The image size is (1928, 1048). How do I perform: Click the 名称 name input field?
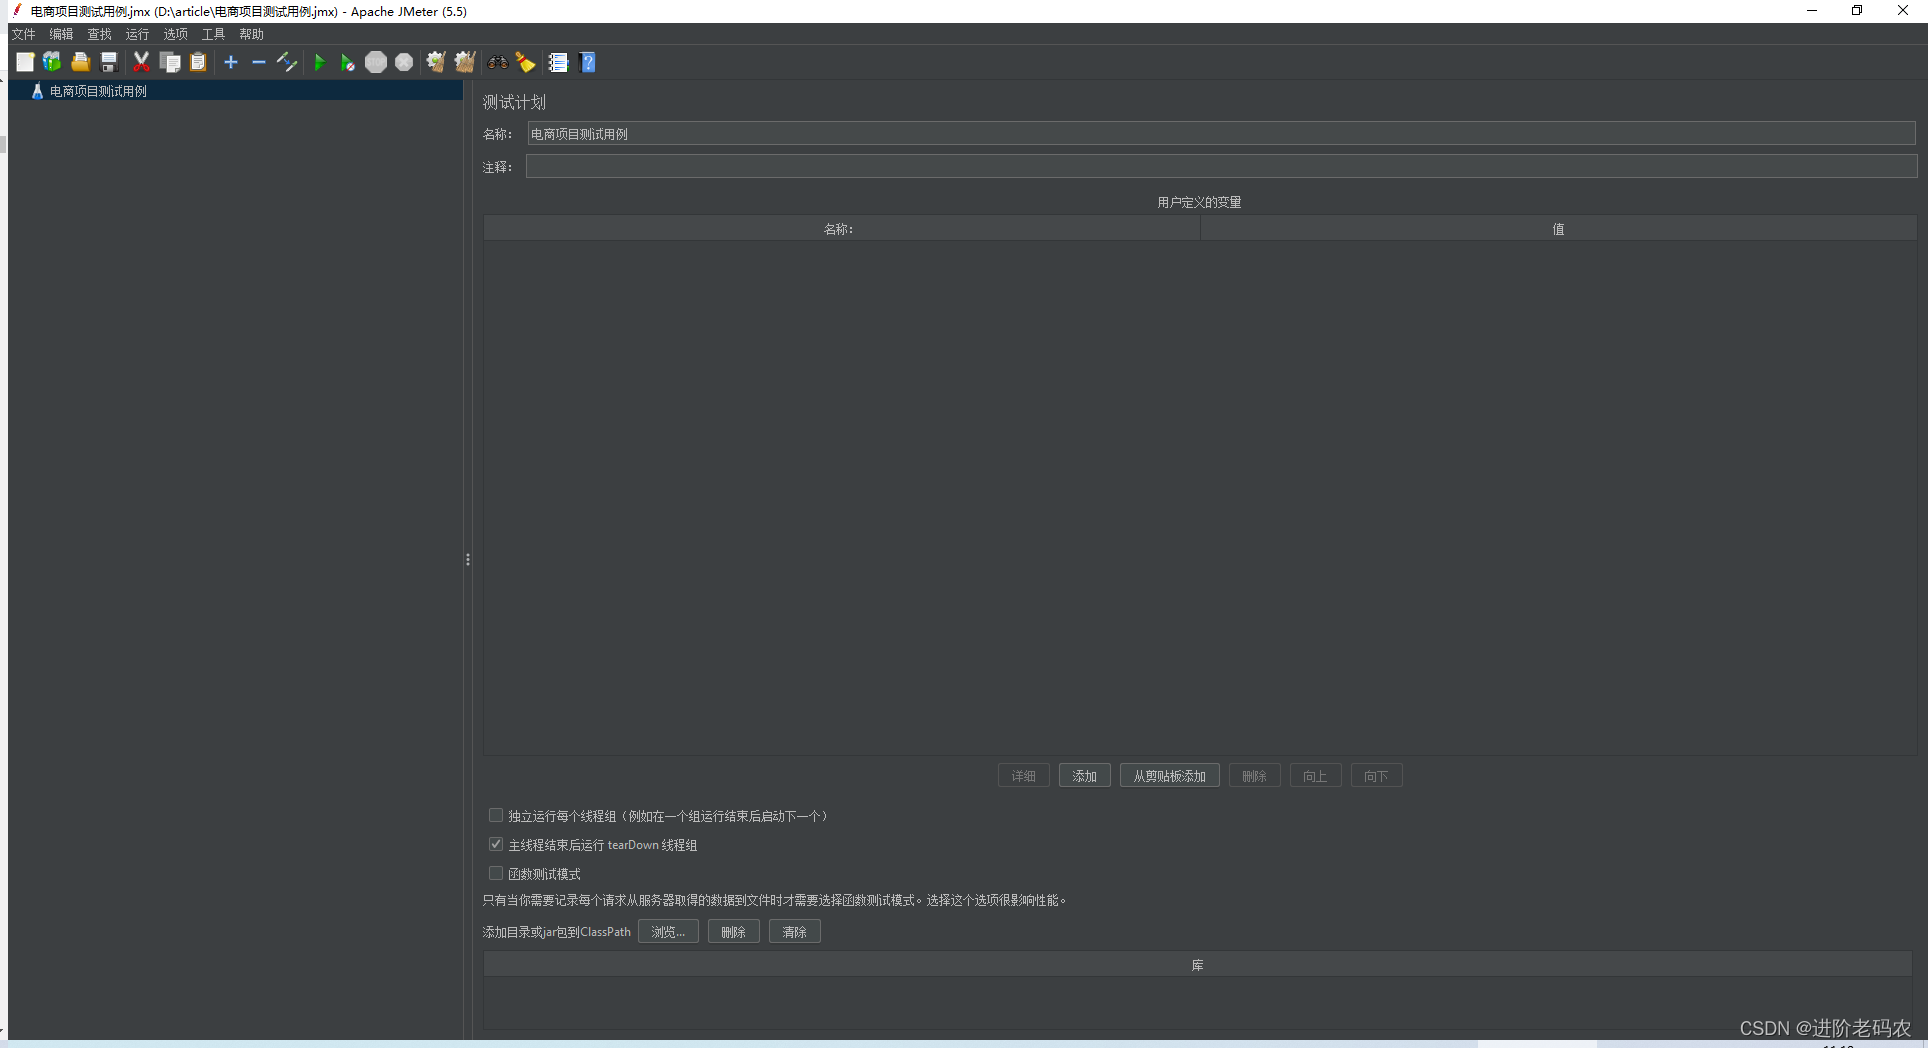coord(1221,134)
